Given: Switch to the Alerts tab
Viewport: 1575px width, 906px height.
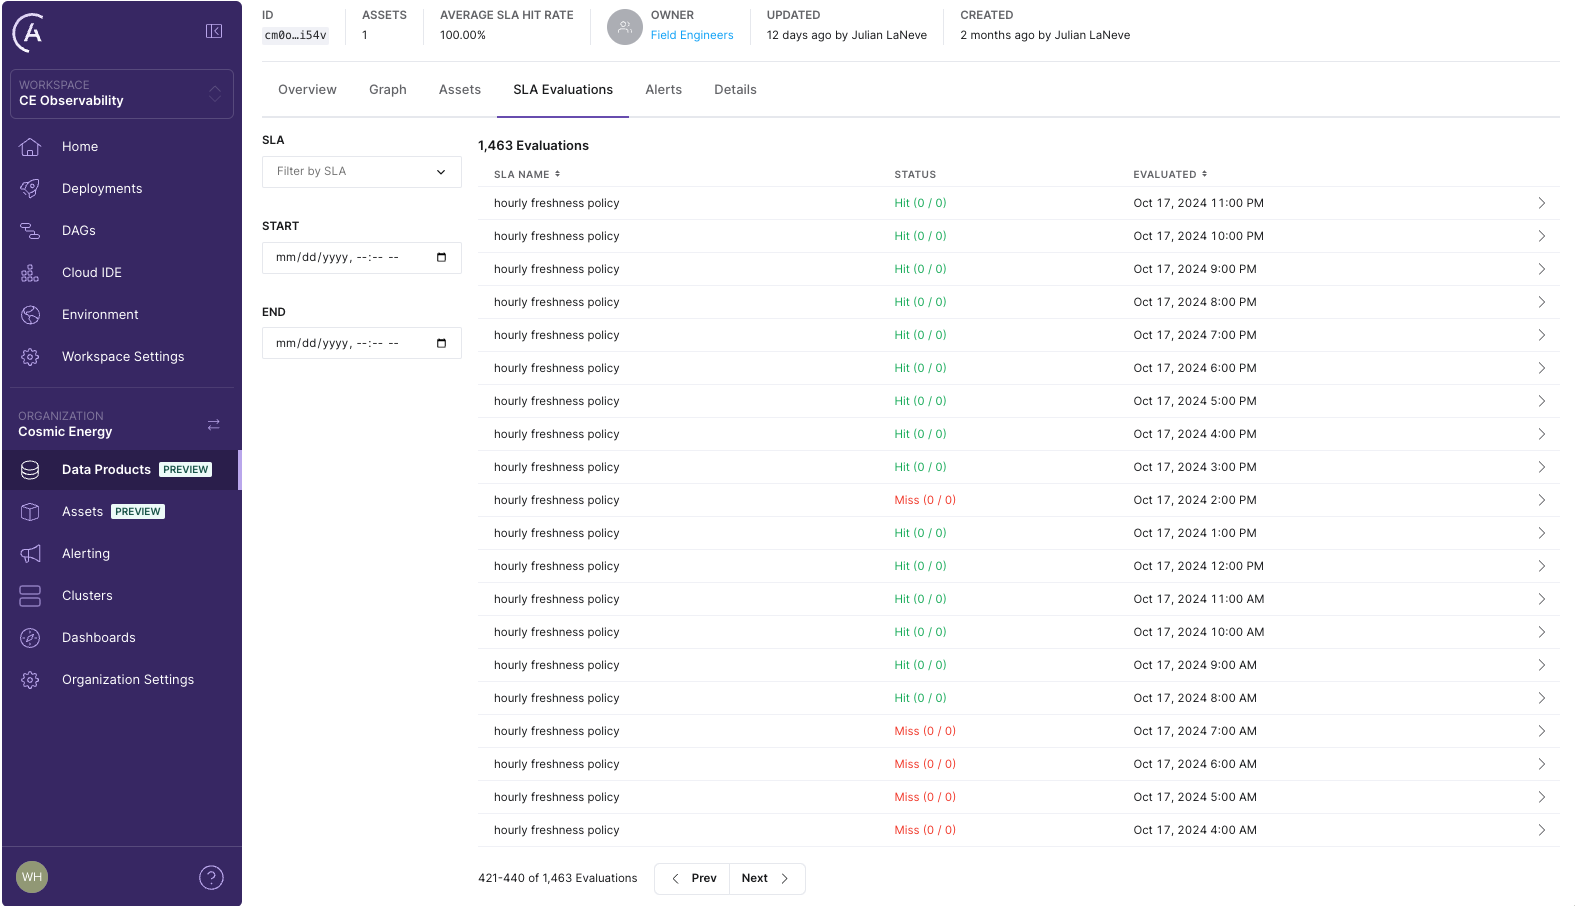Looking at the screenshot, I should 663,90.
